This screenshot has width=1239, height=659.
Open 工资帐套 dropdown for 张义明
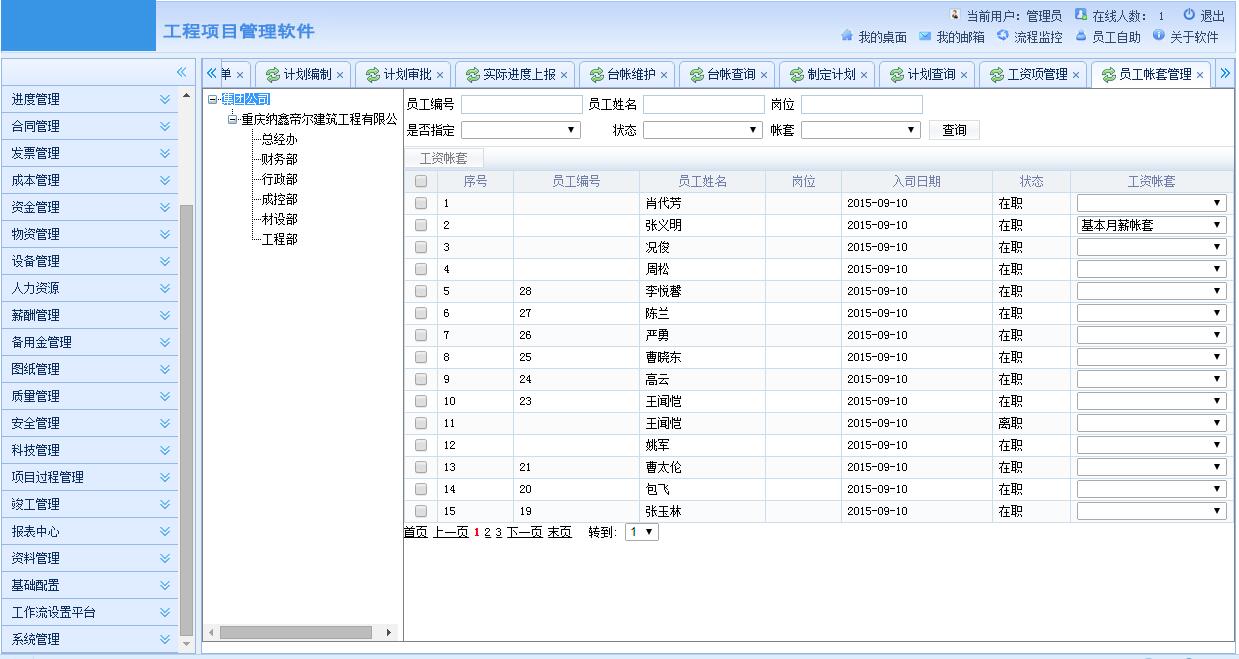1151,225
